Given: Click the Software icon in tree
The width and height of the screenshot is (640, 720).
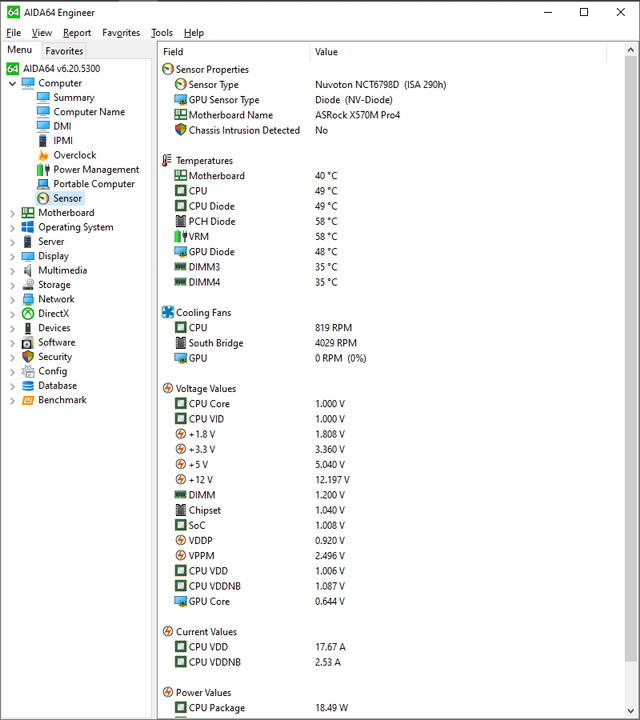Looking at the screenshot, I should tap(28, 343).
